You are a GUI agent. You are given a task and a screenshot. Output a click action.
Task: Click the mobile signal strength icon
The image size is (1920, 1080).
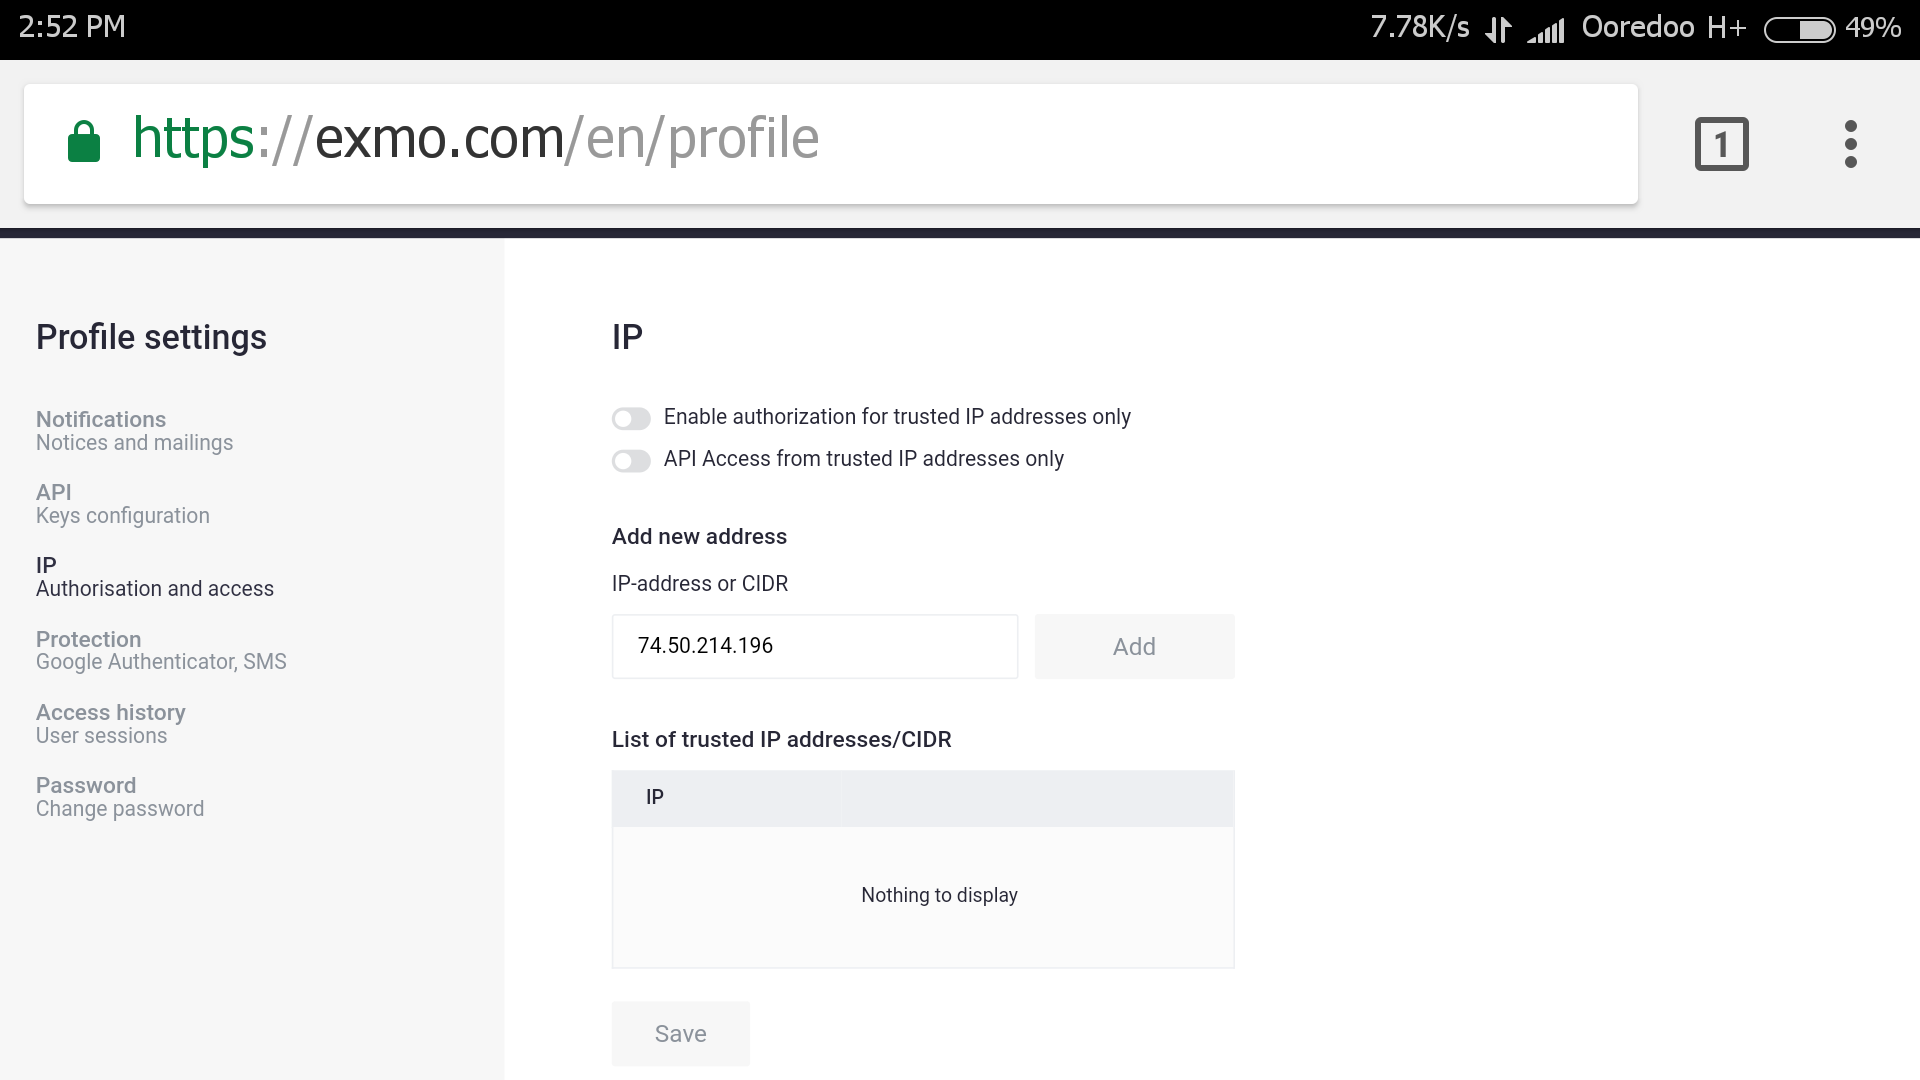click(1547, 26)
